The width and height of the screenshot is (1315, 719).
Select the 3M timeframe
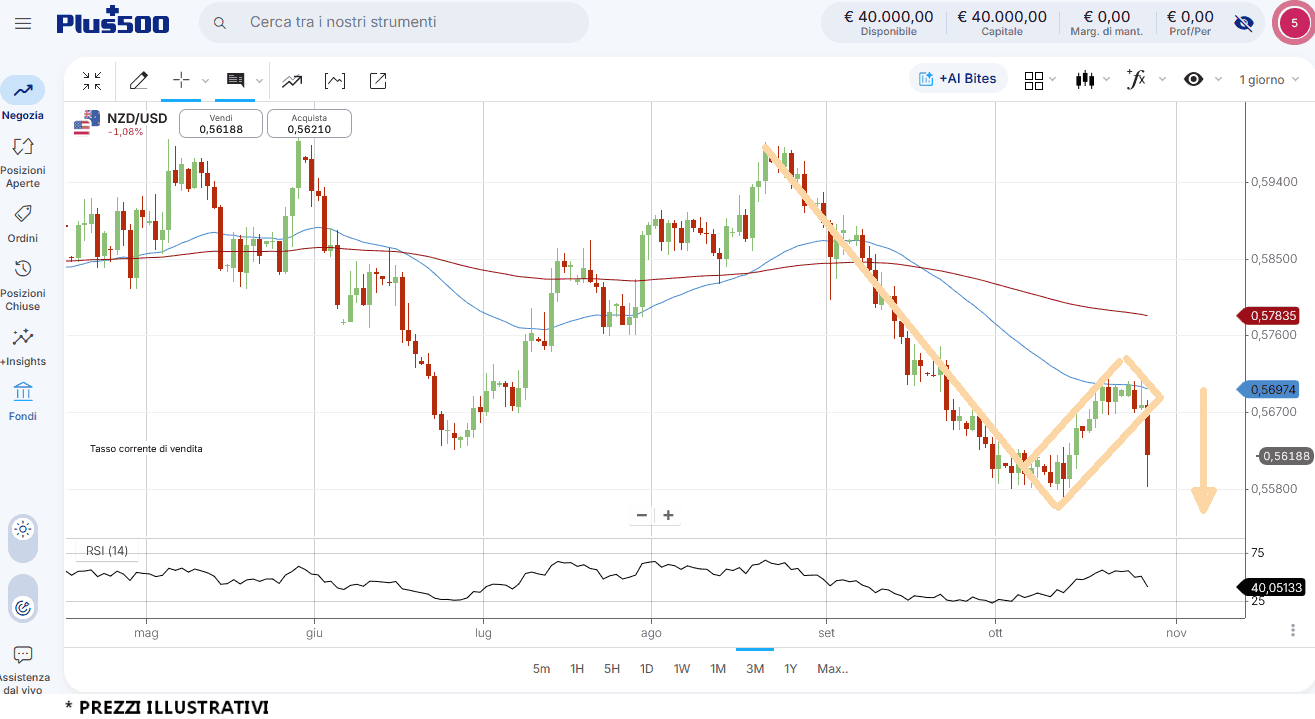click(755, 669)
